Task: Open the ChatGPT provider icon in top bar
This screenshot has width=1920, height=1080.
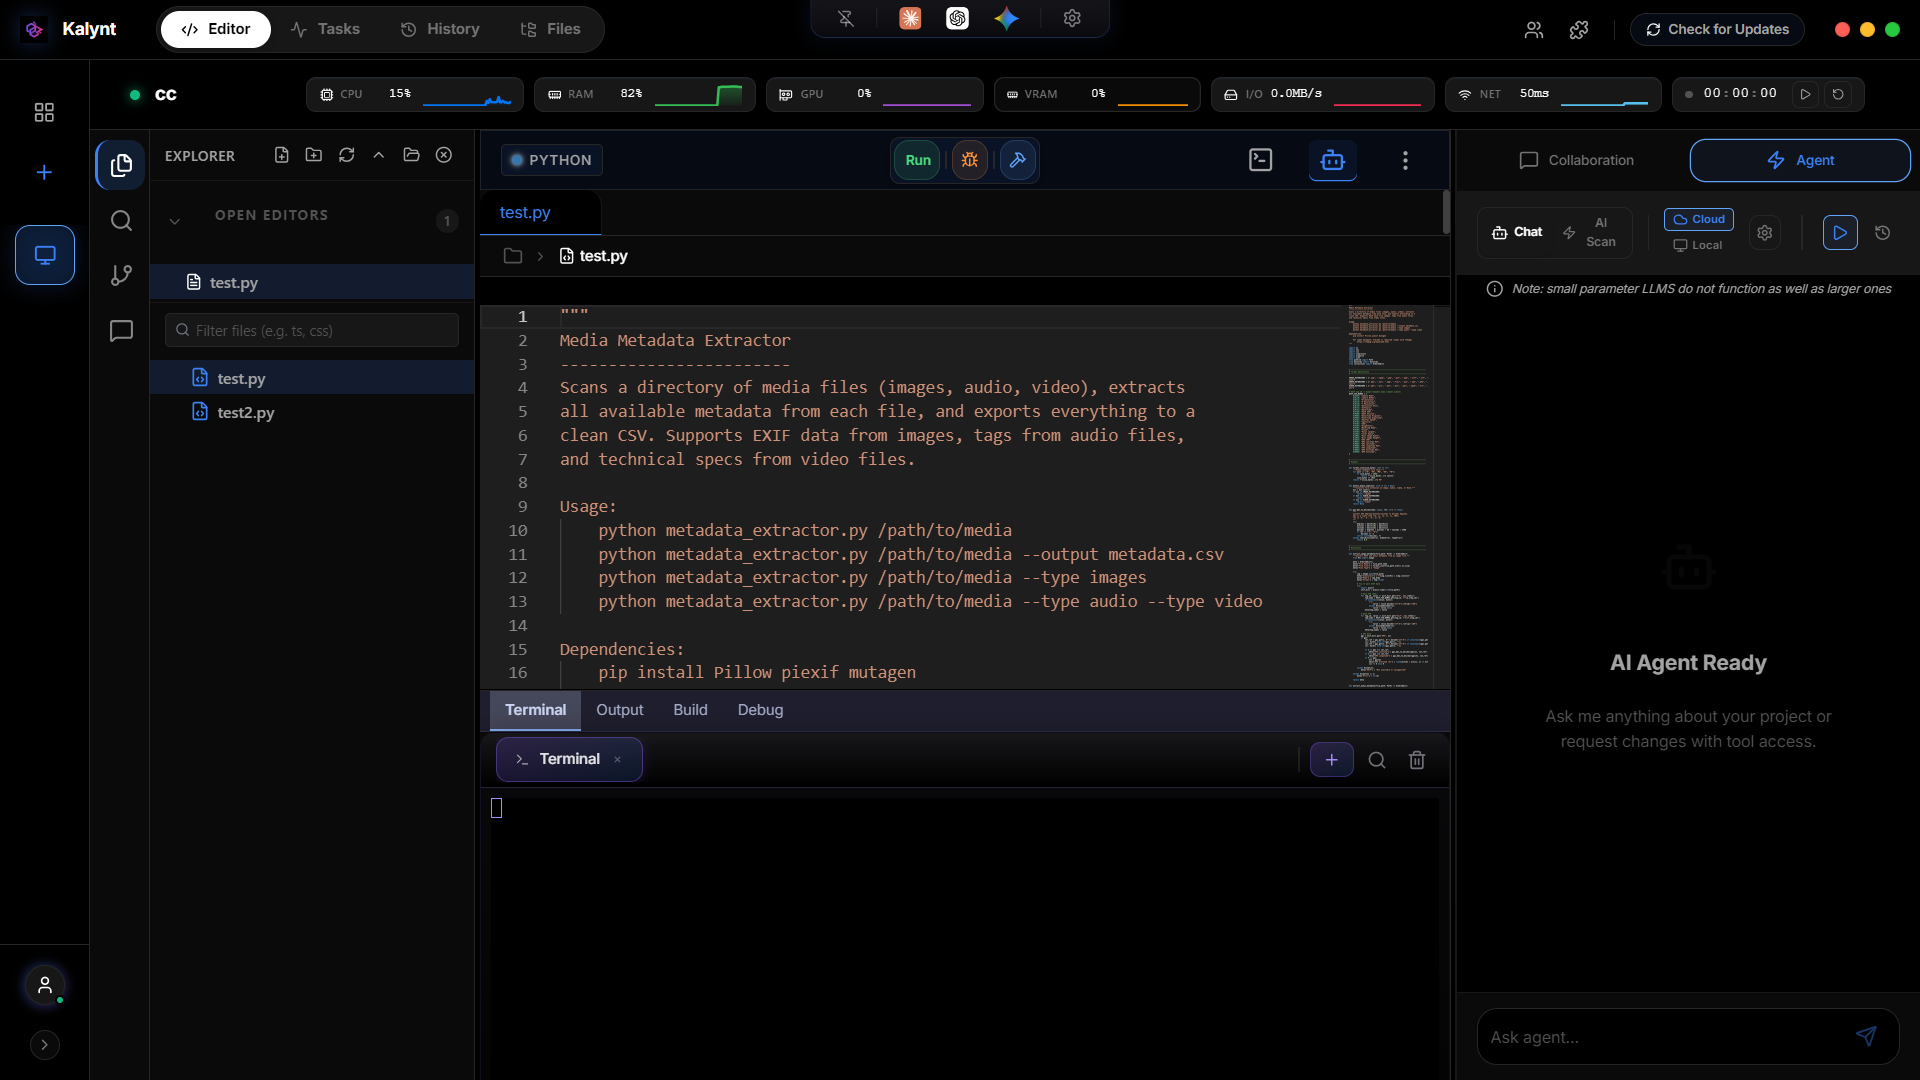Action: (x=959, y=18)
